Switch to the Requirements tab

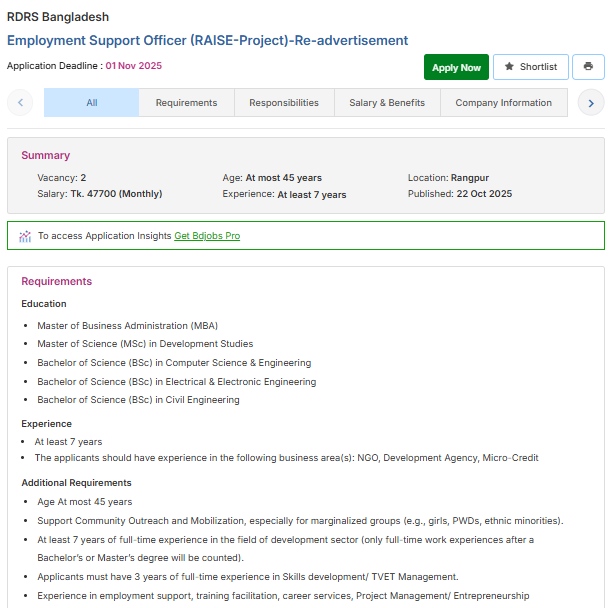pos(186,103)
